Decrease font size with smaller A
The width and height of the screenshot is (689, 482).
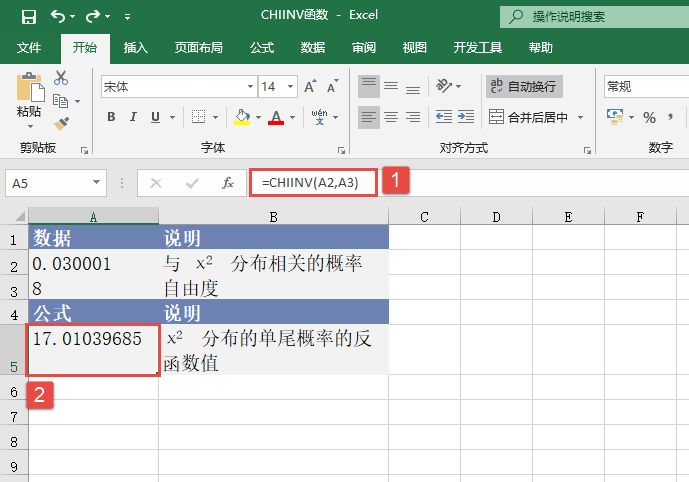pos(333,86)
